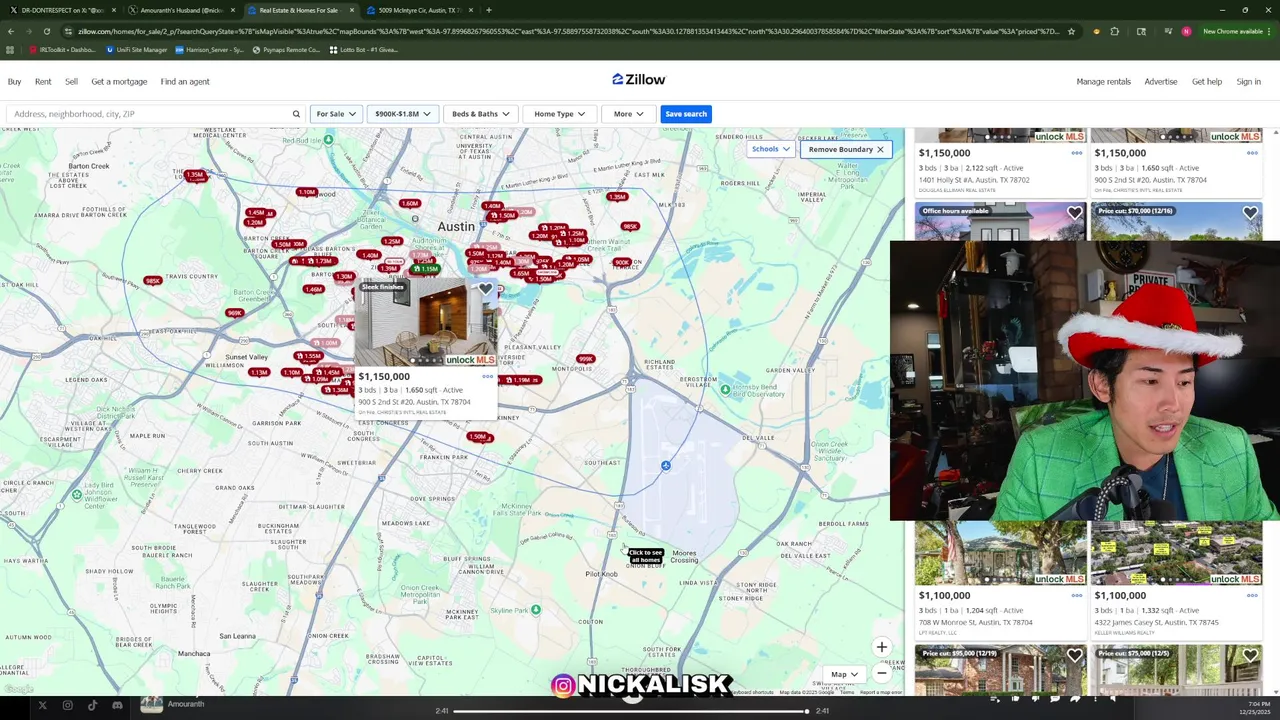Open the map popup listing photo

click(x=426, y=324)
